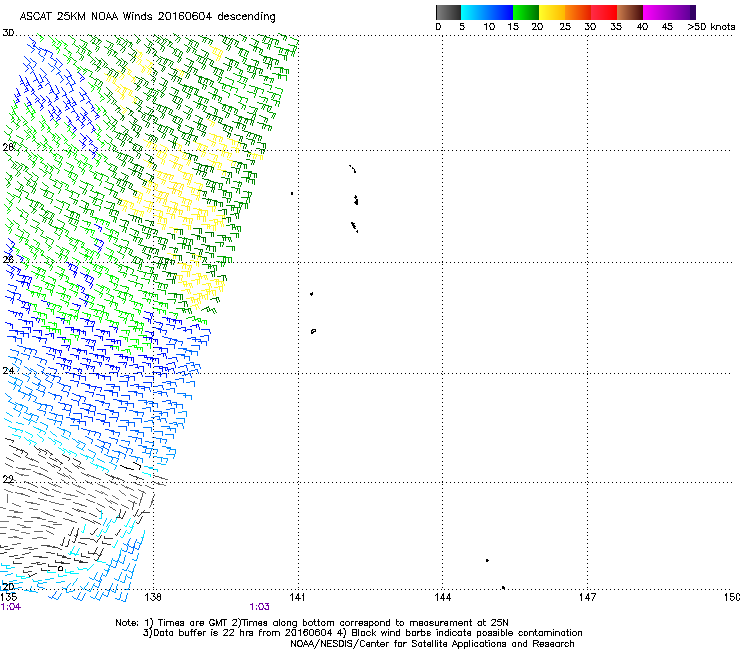740x650 pixels.
Task: Click the latitude label '22'
Action: pyautogui.click(x=8, y=479)
